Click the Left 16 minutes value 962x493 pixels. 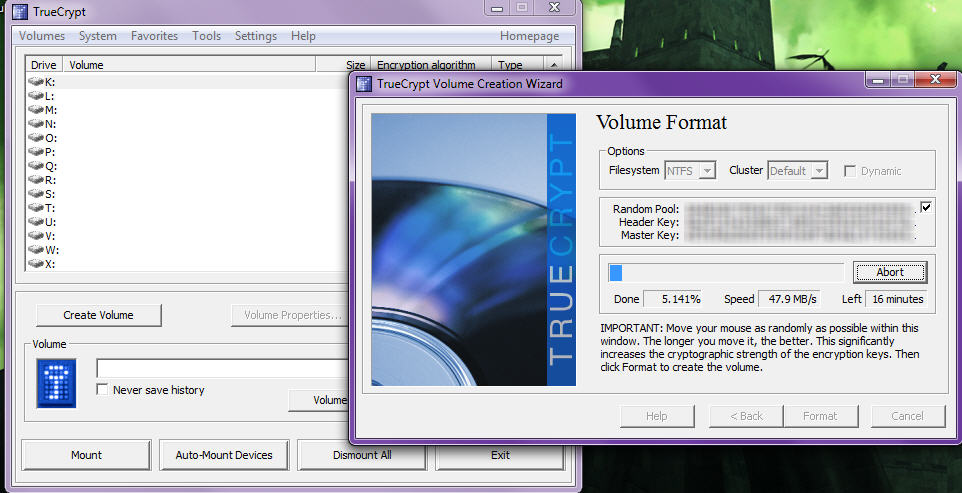tap(896, 299)
